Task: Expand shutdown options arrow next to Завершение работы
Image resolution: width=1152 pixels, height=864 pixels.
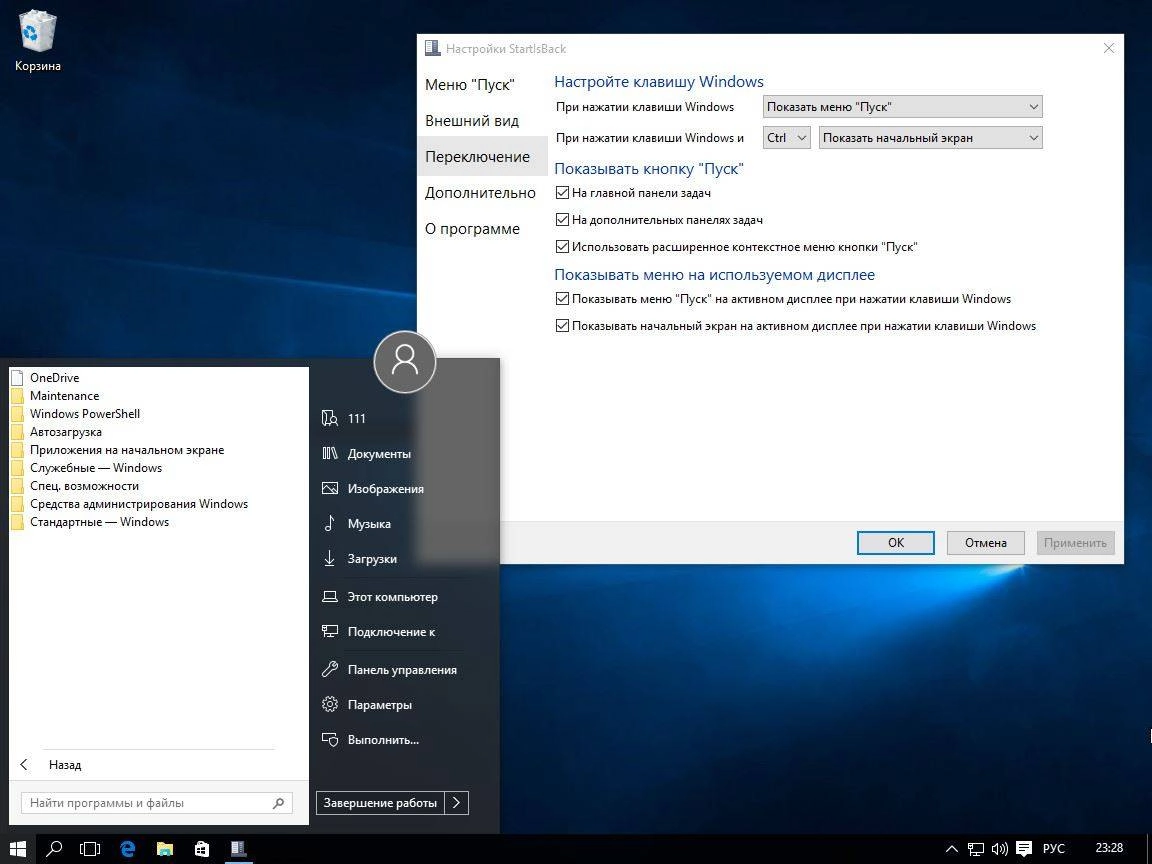Action: click(456, 803)
